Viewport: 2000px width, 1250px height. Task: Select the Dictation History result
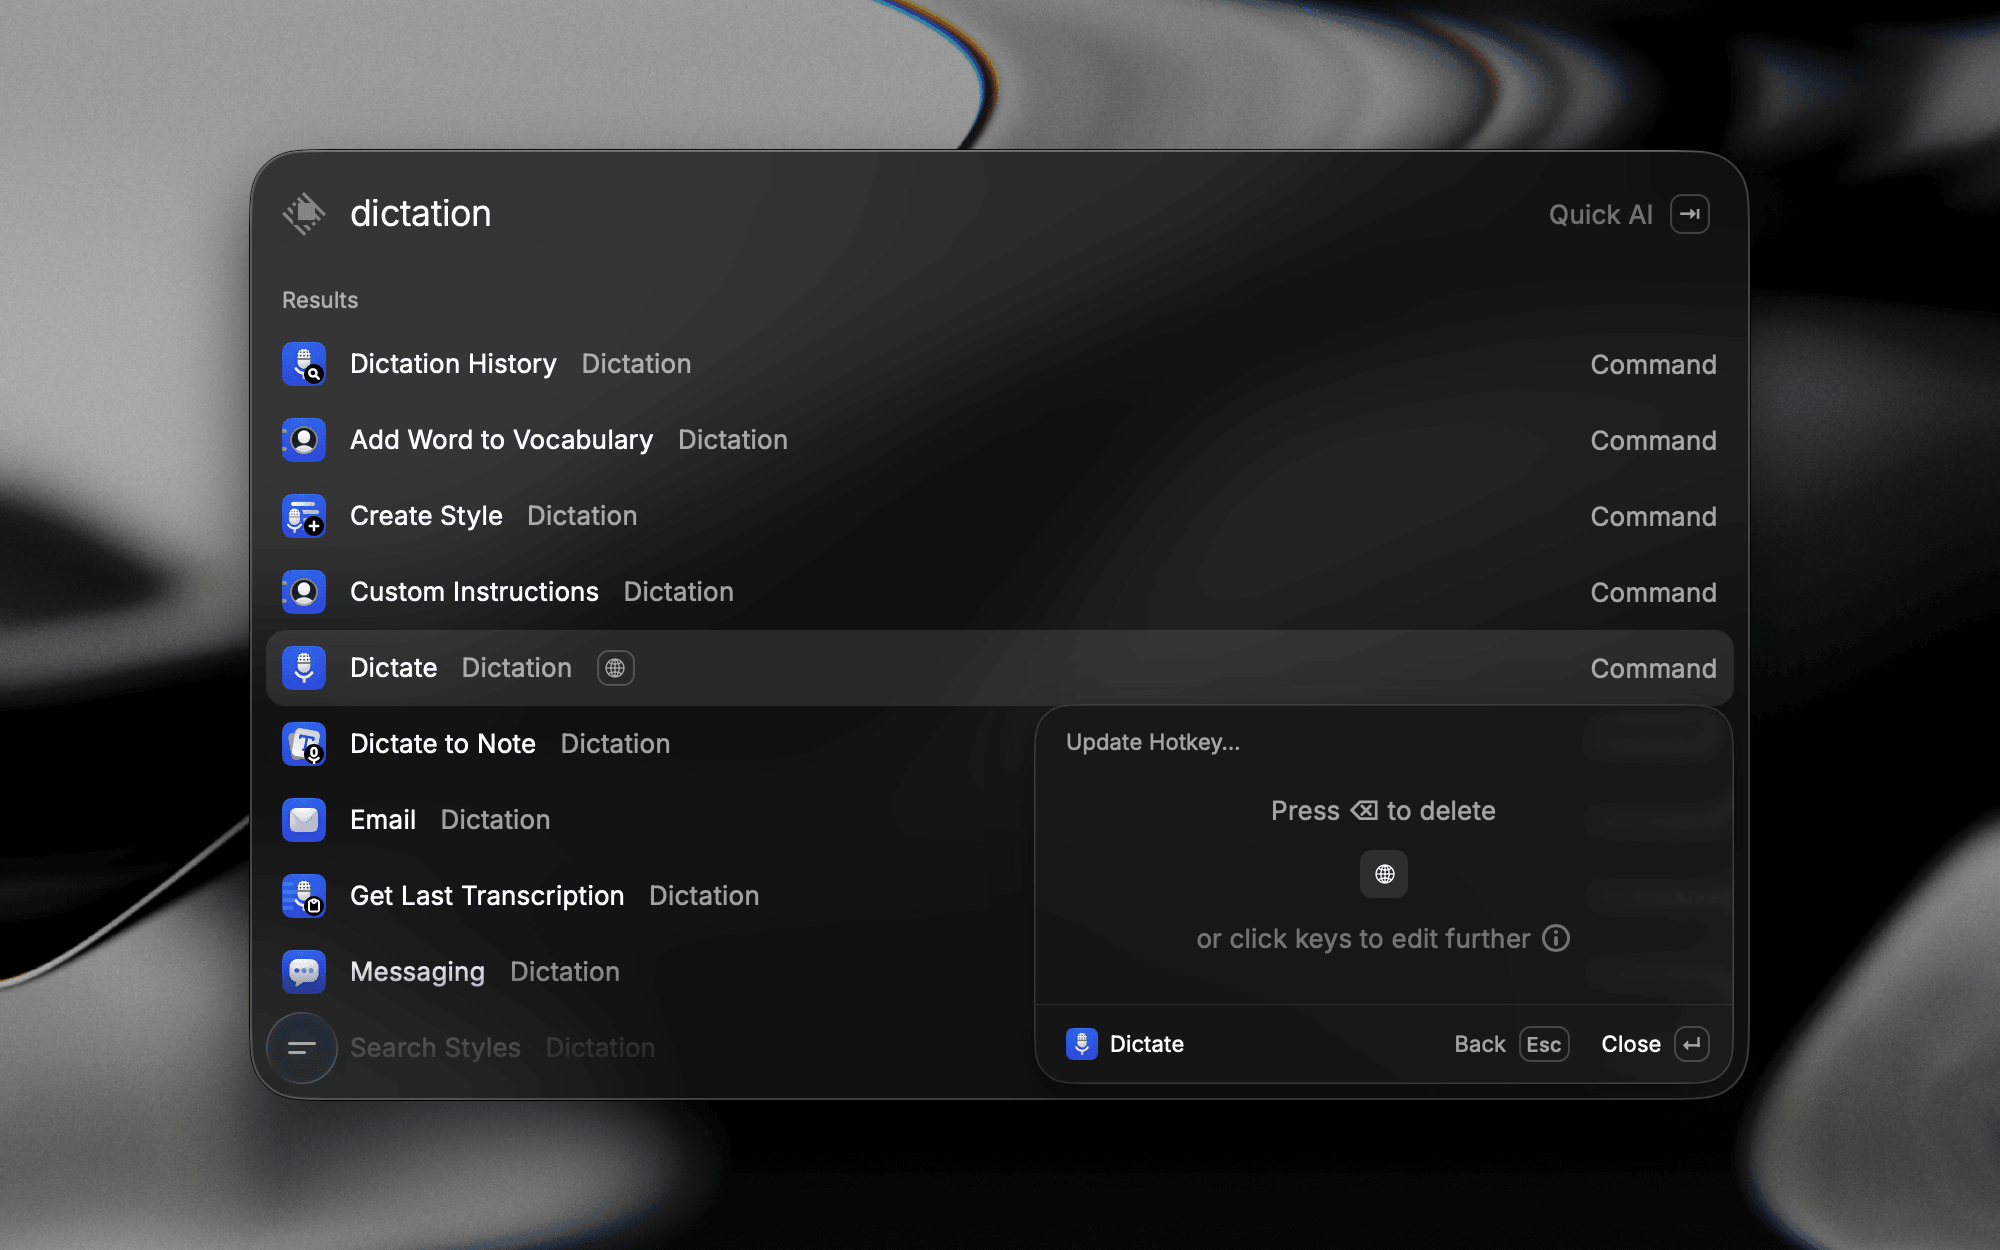click(x=1000, y=364)
